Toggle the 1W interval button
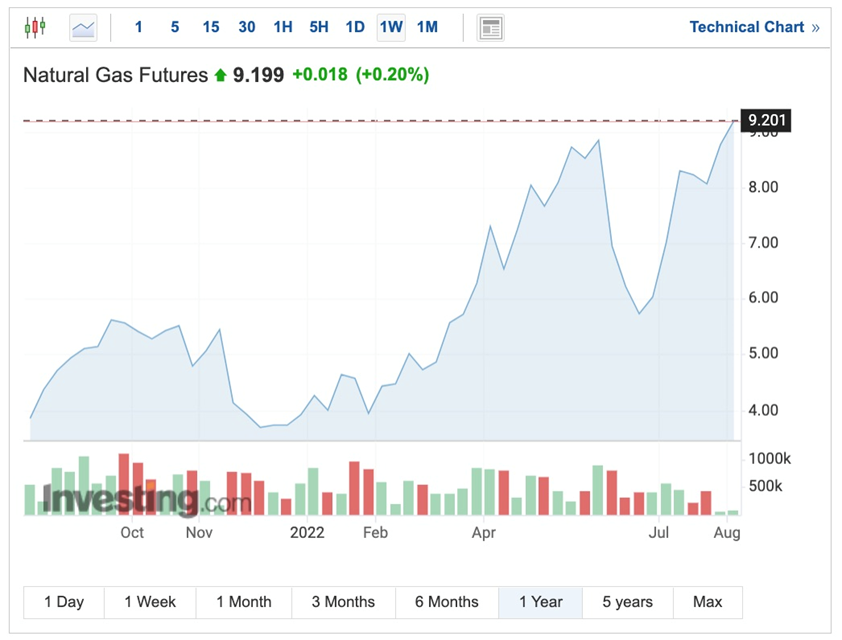The image size is (842, 640). click(x=391, y=27)
